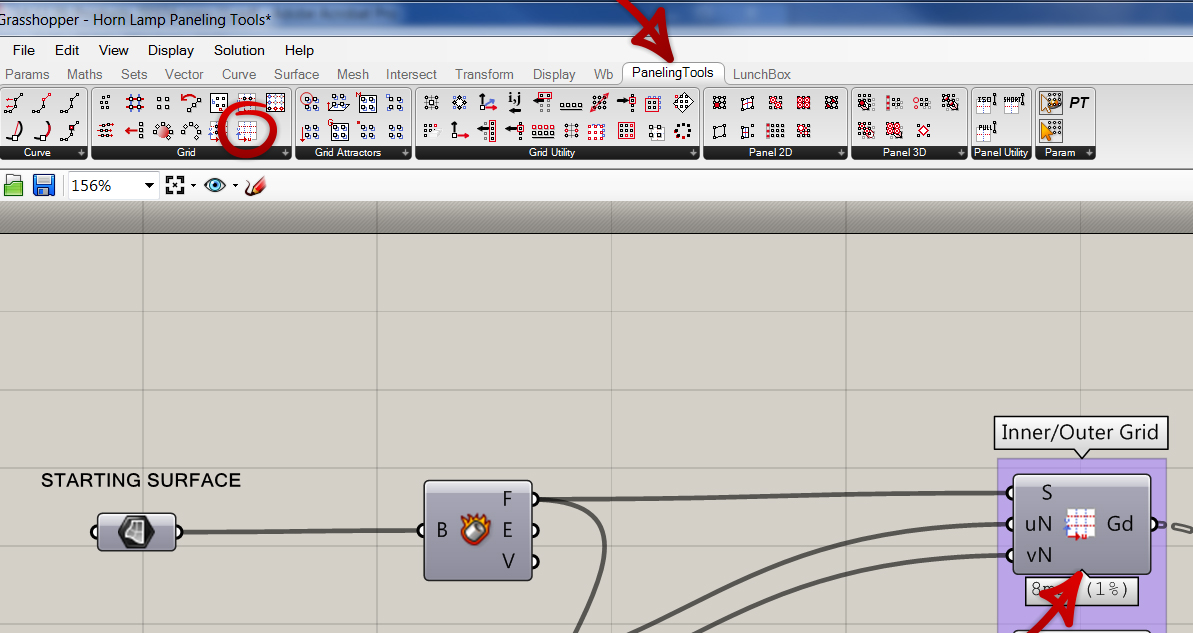Click the PULL panel utility icon
The height and width of the screenshot is (633, 1193).
click(x=986, y=131)
